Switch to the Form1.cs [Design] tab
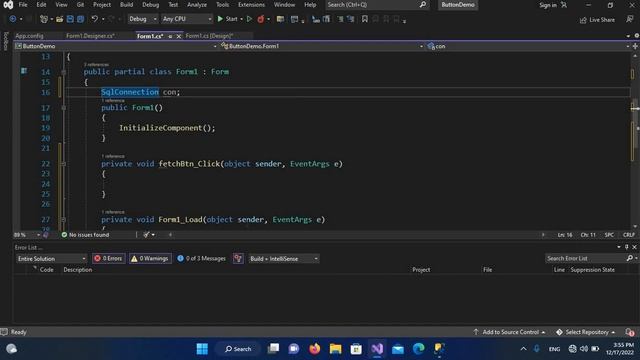Image resolution: width=640 pixels, height=360 pixels. (209, 36)
